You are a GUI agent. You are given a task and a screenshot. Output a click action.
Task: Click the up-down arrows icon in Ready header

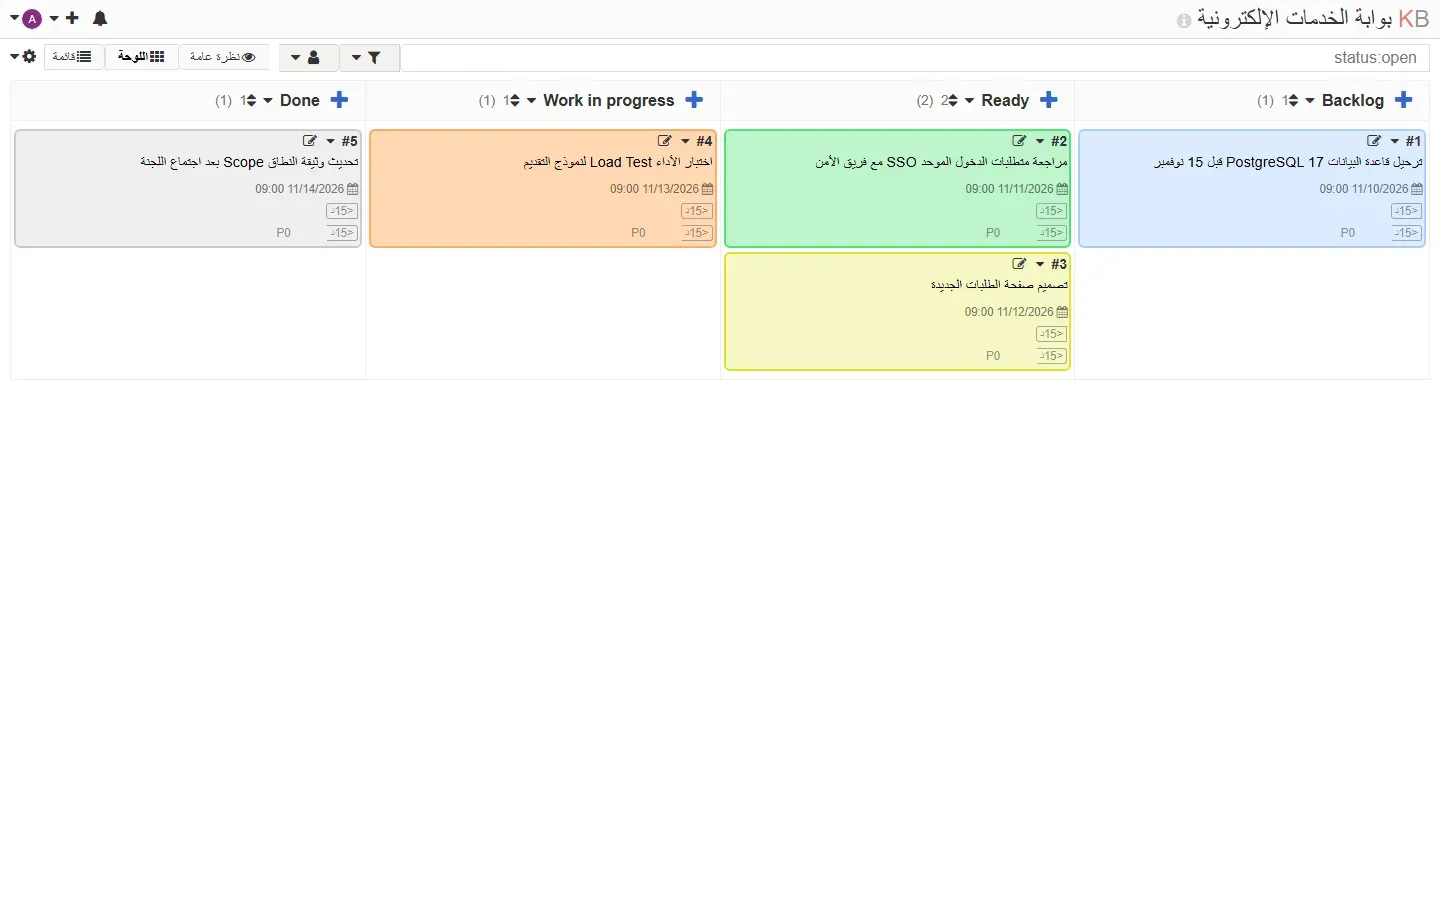(952, 100)
